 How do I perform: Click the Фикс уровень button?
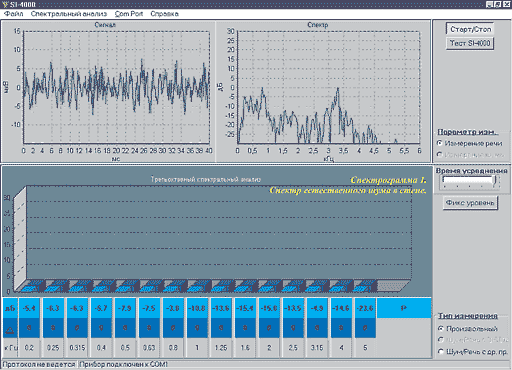[x=470, y=203]
